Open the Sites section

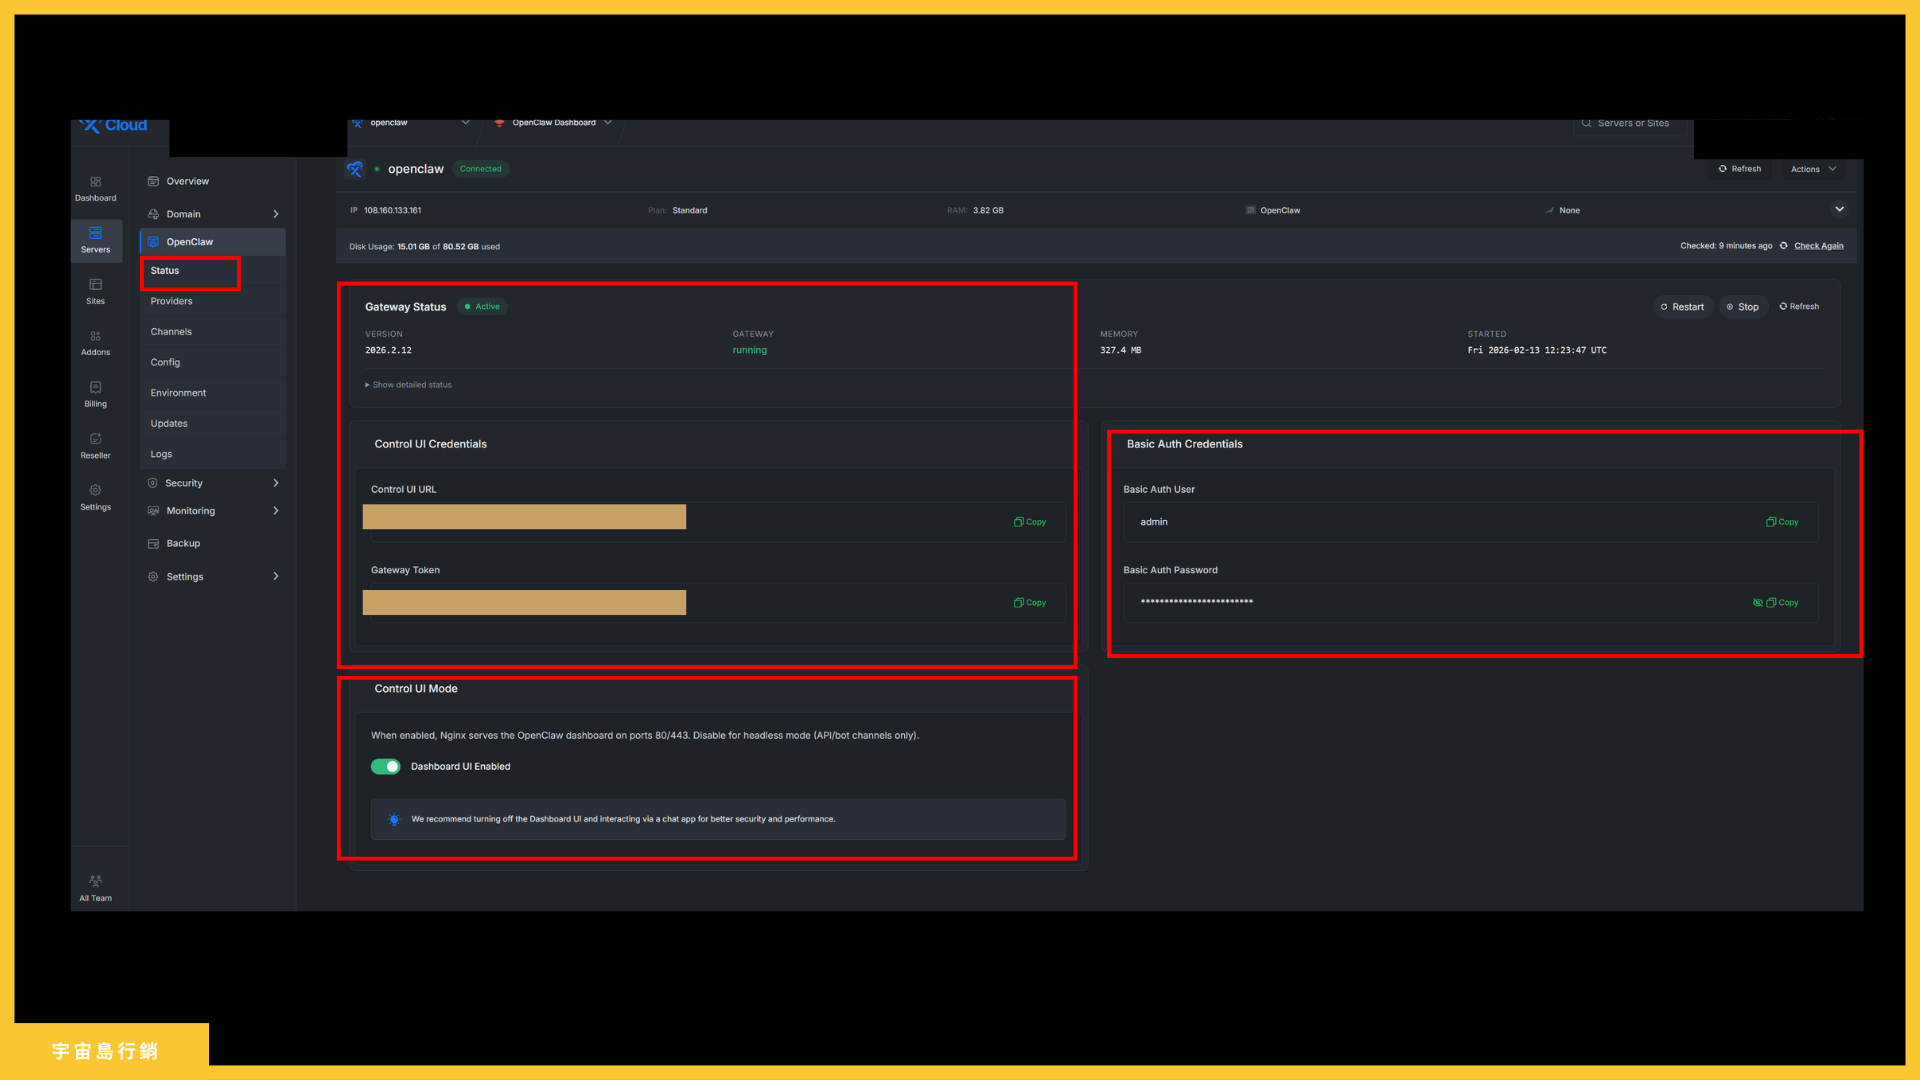[95, 292]
